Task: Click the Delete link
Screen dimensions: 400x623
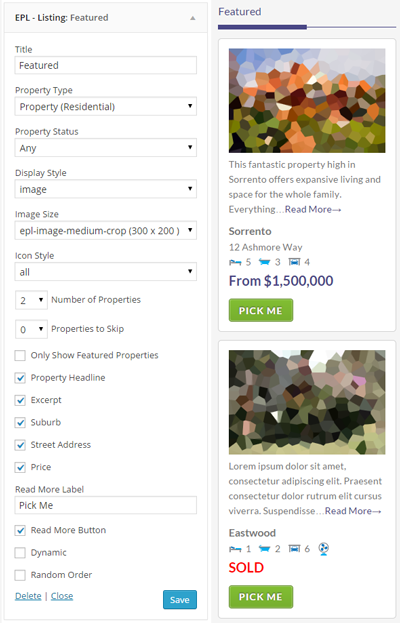Action: (28, 596)
